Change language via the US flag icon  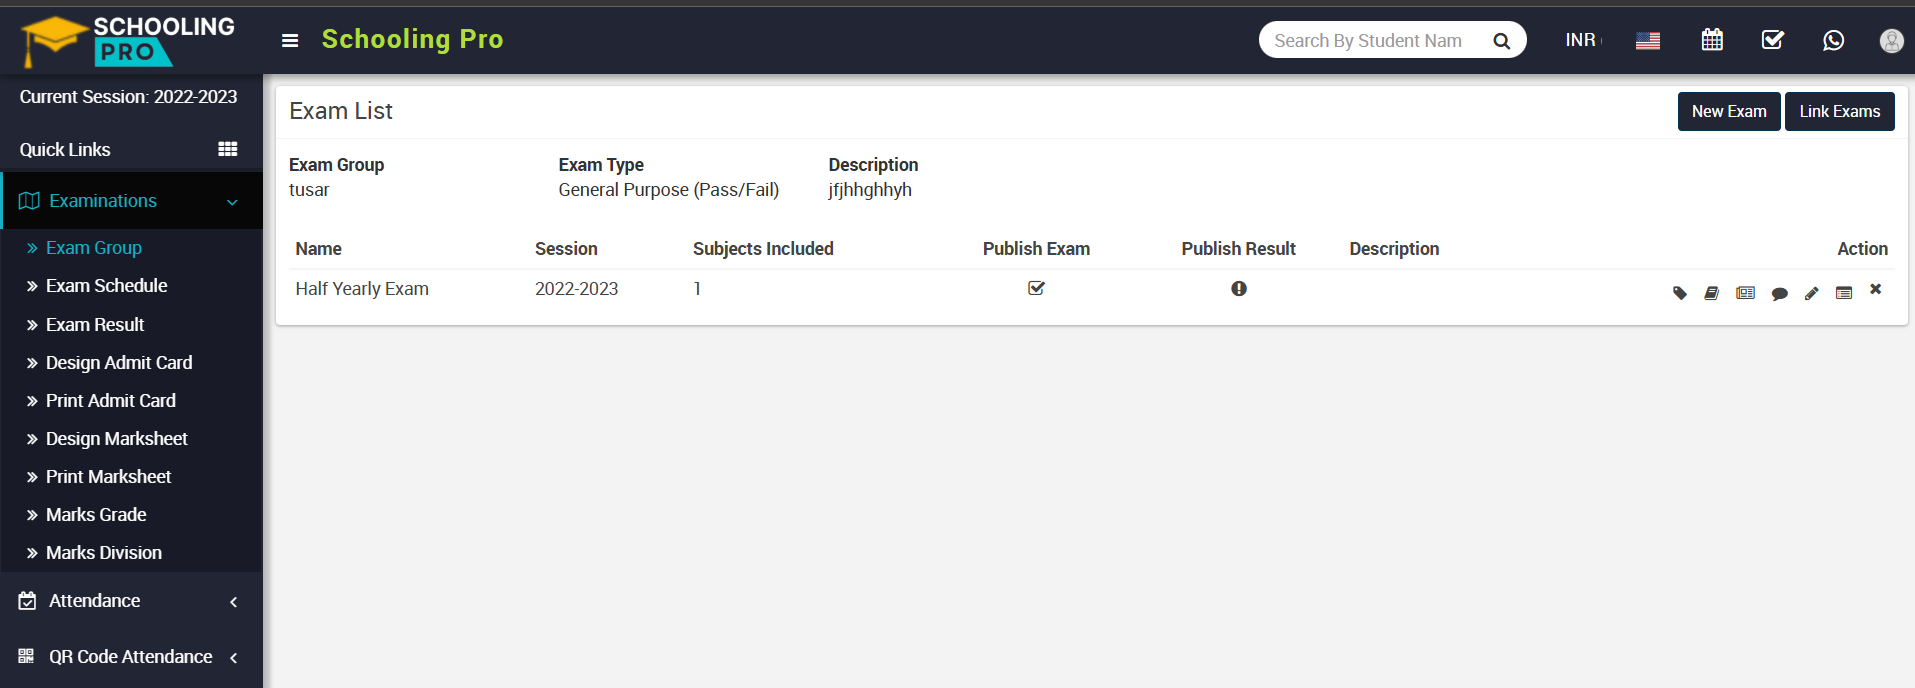(x=1648, y=41)
